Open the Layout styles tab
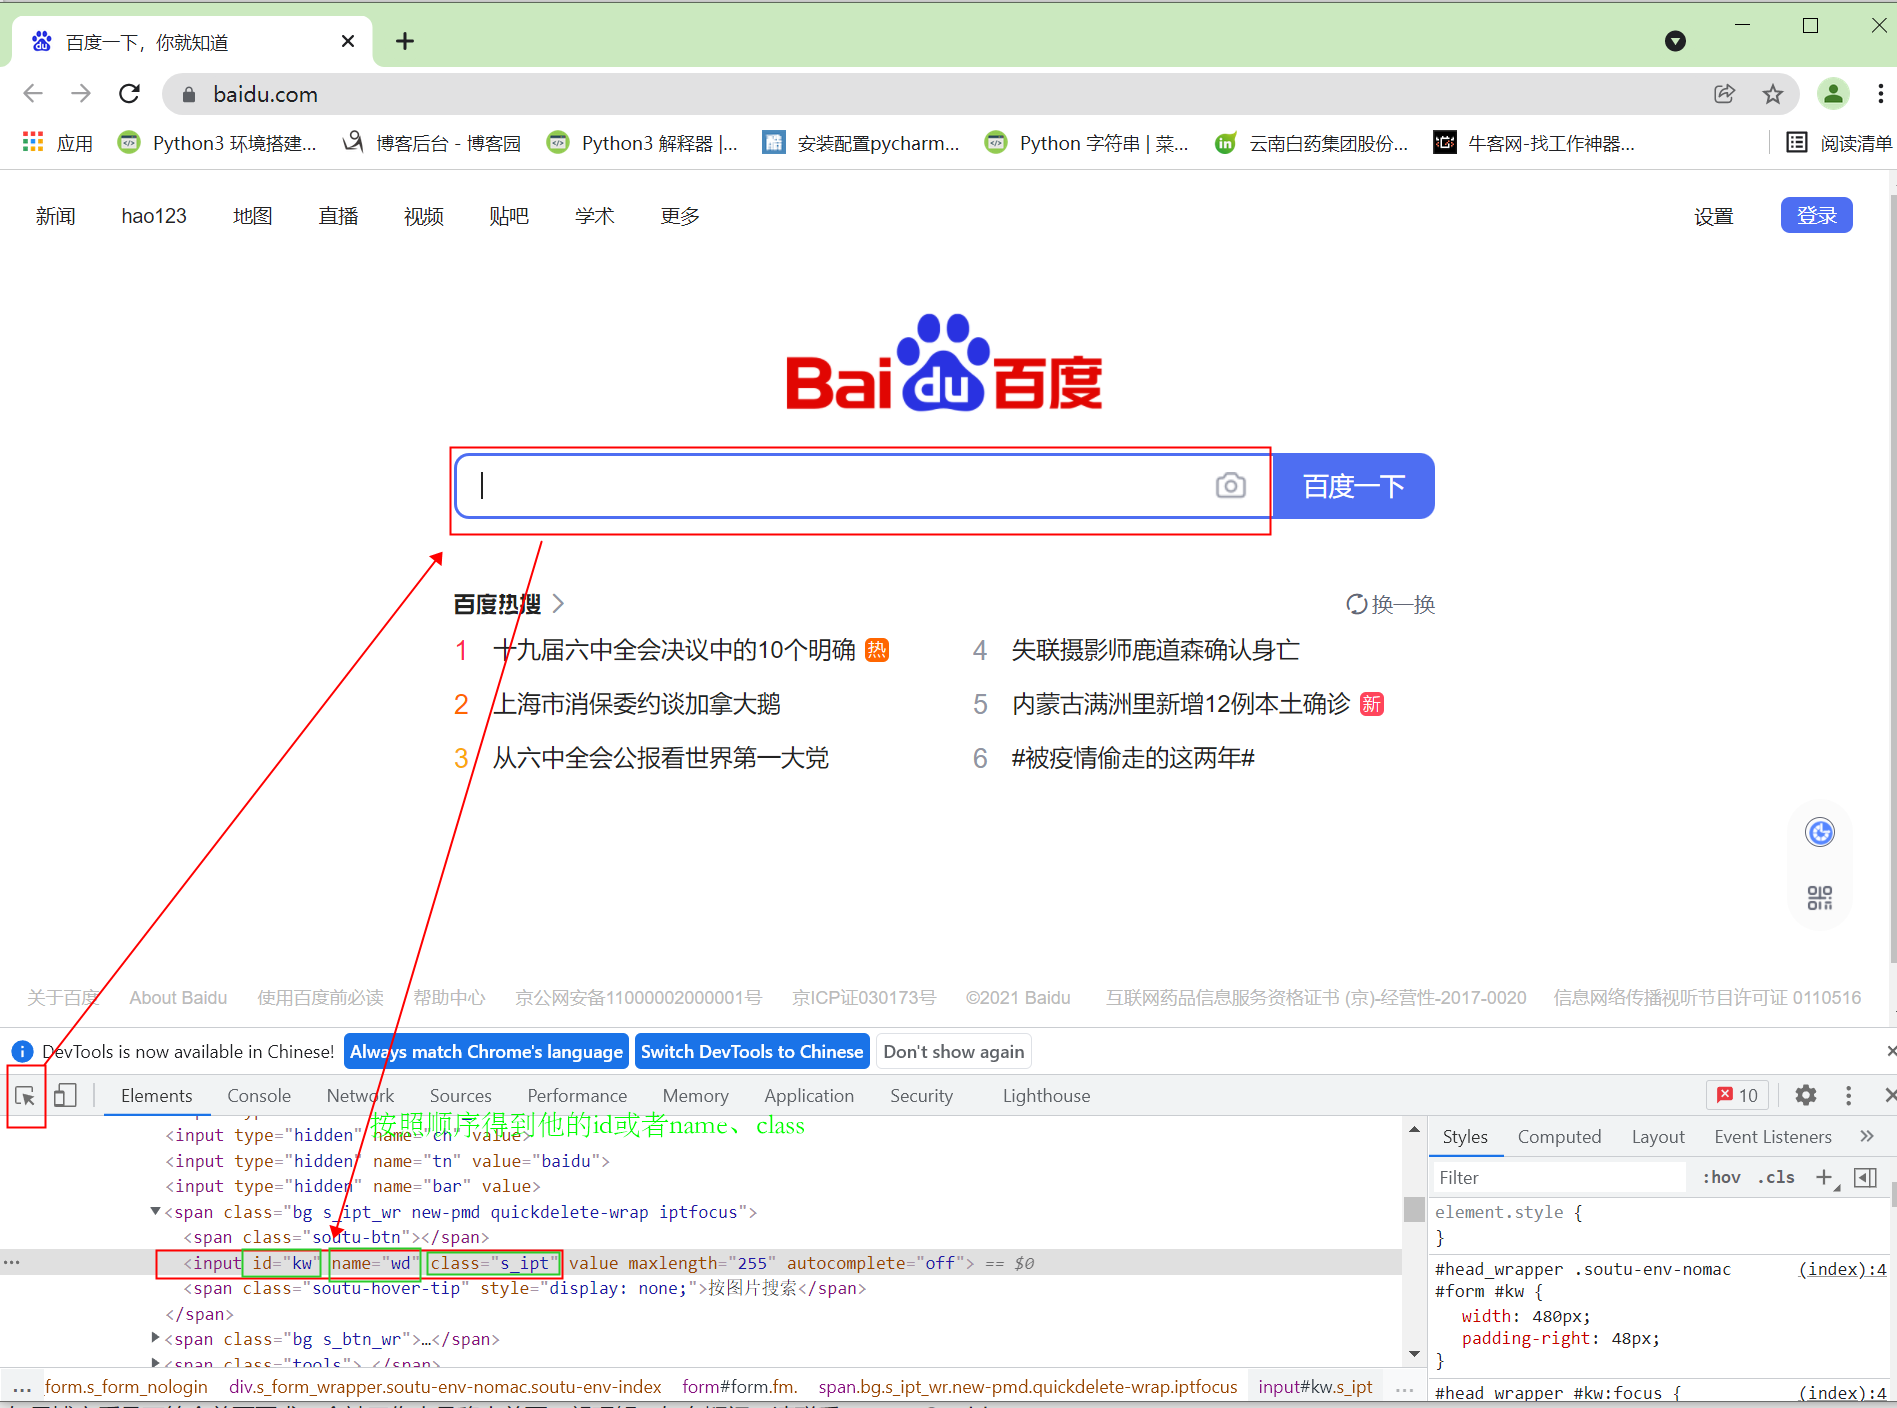1897x1408 pixels. (x=1658, y=1136)
